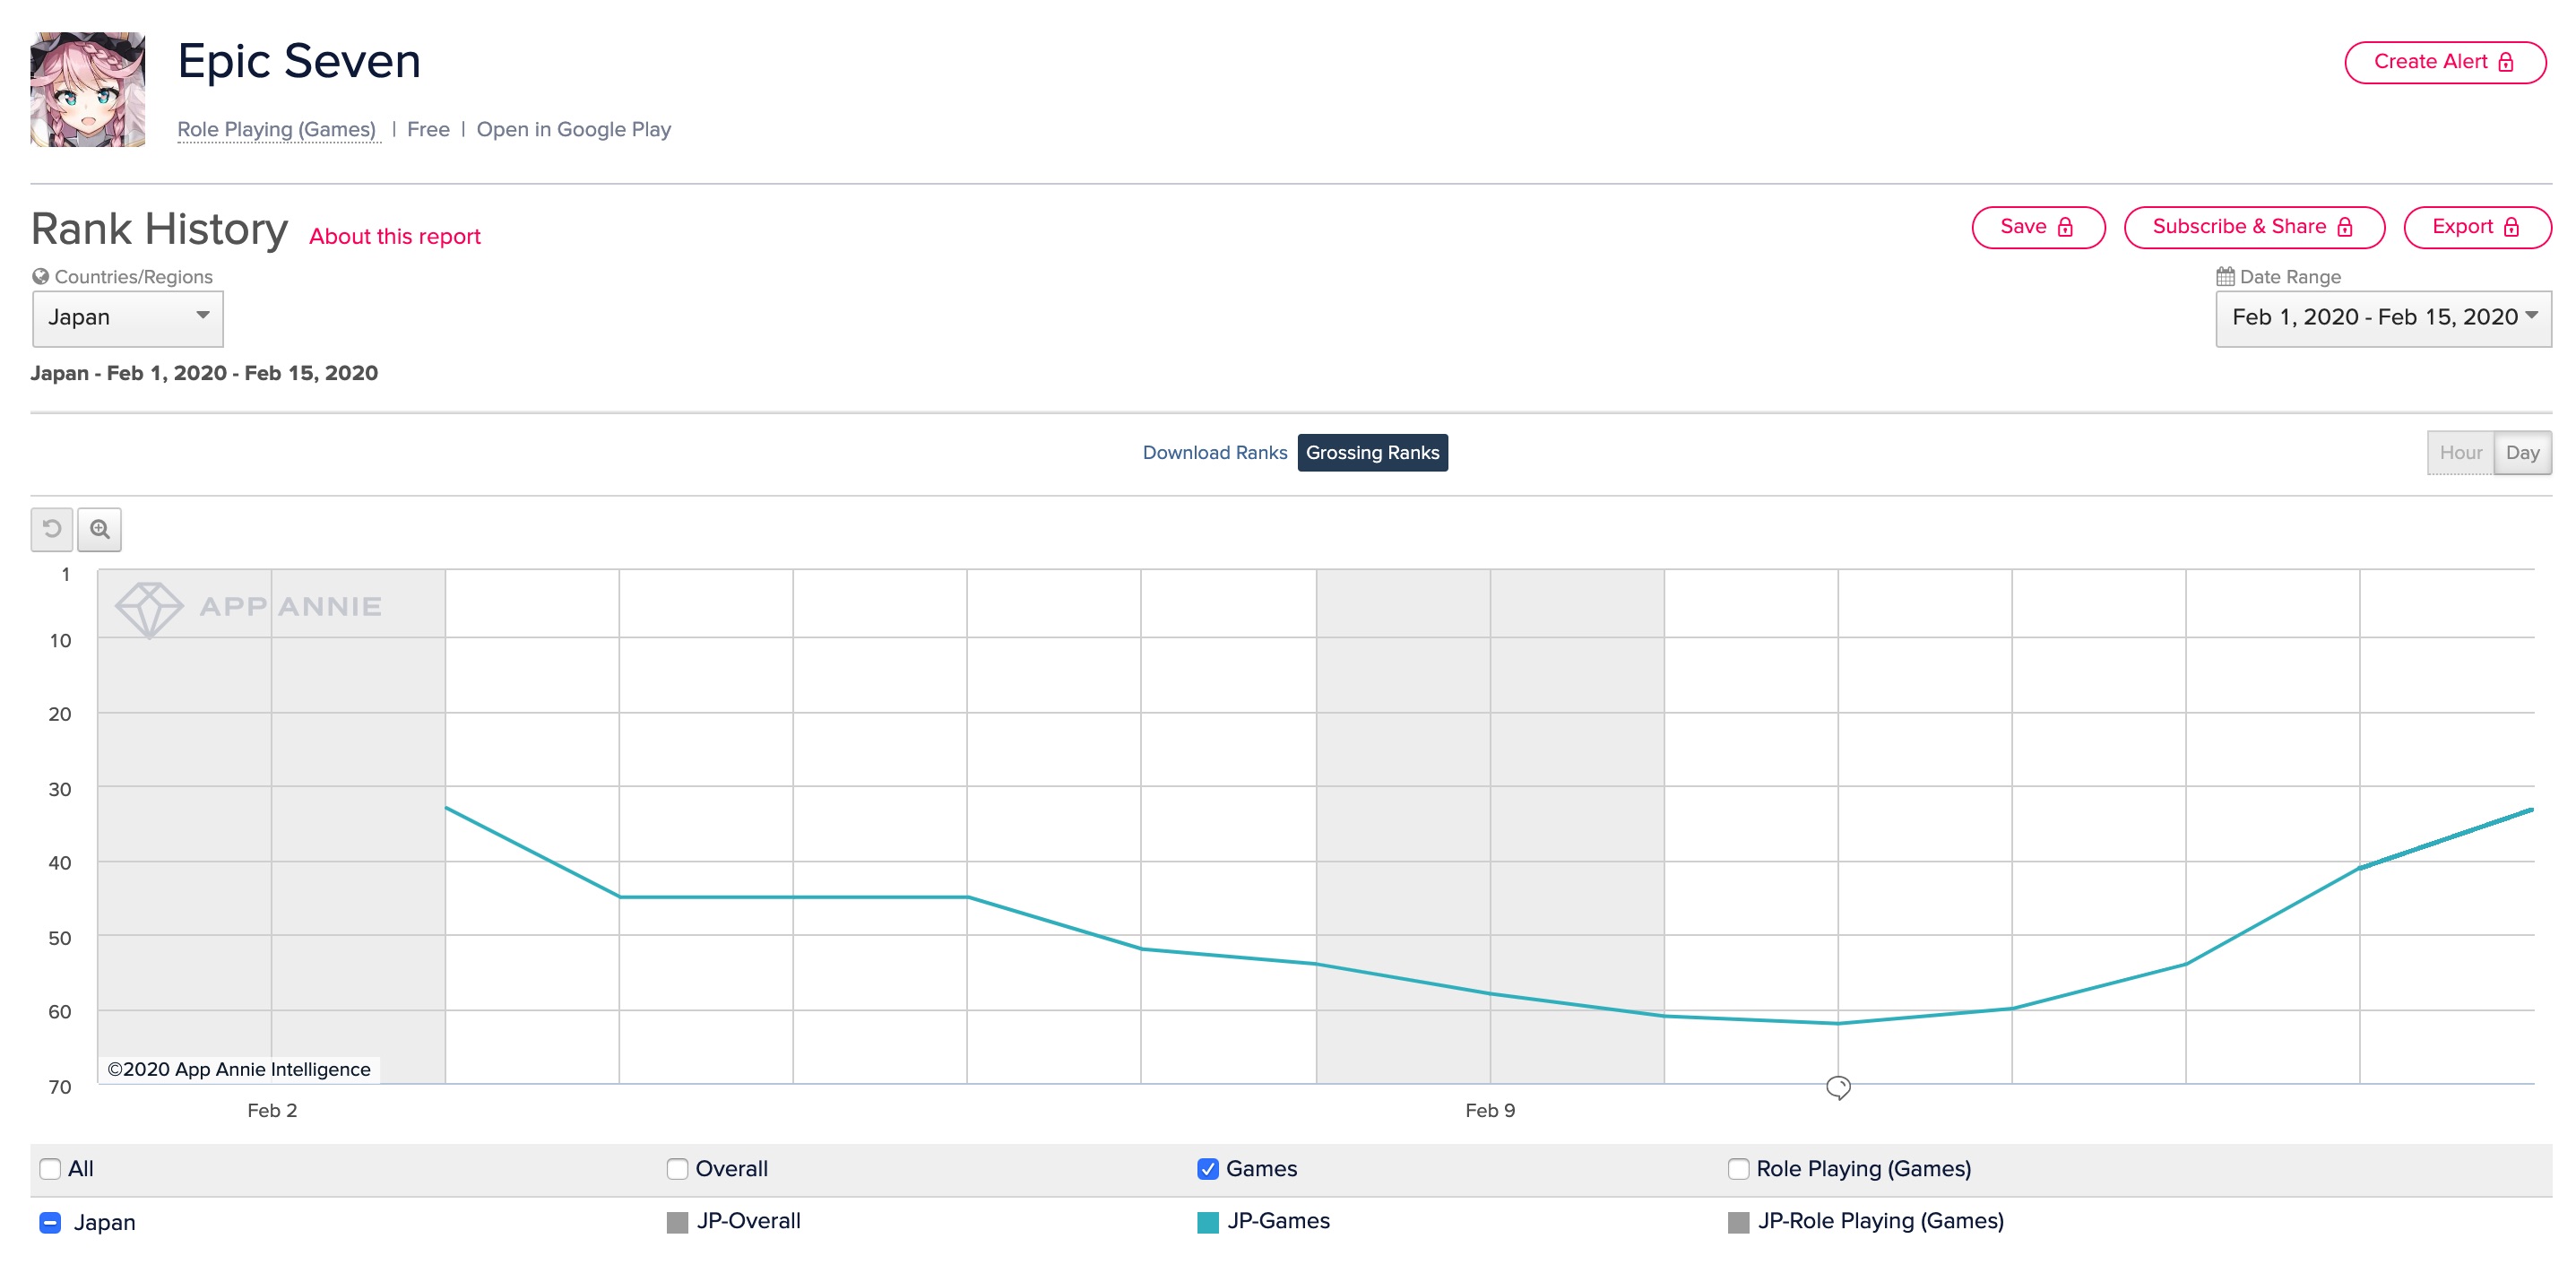Click the Feb 9 axis label
2576x1282 pixels.
coord(1490,1110)
